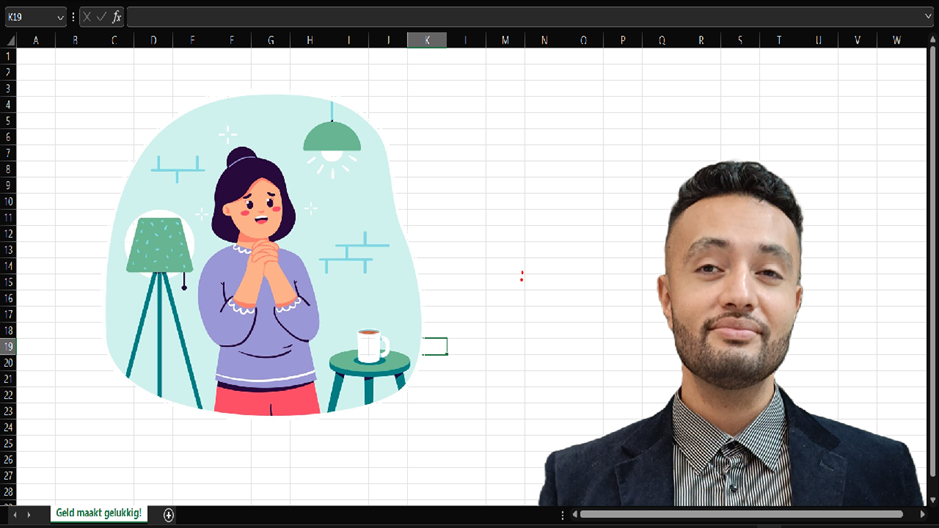Click the vertical scrollbar down arrow
The image size is (939, 528).
932,499
